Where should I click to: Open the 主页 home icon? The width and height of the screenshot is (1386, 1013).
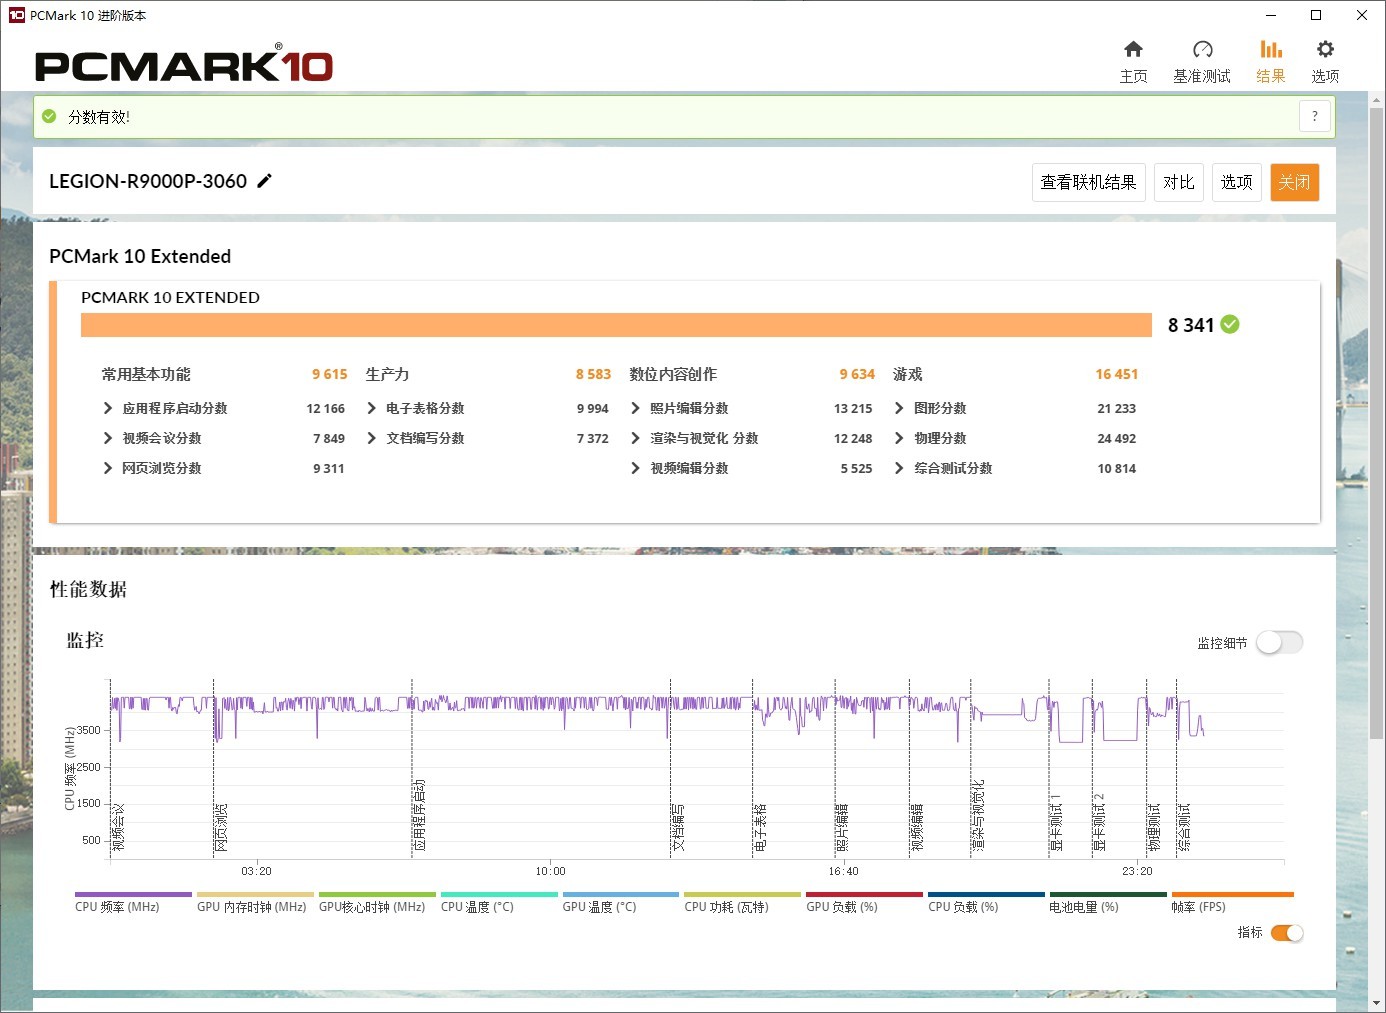1133,49
